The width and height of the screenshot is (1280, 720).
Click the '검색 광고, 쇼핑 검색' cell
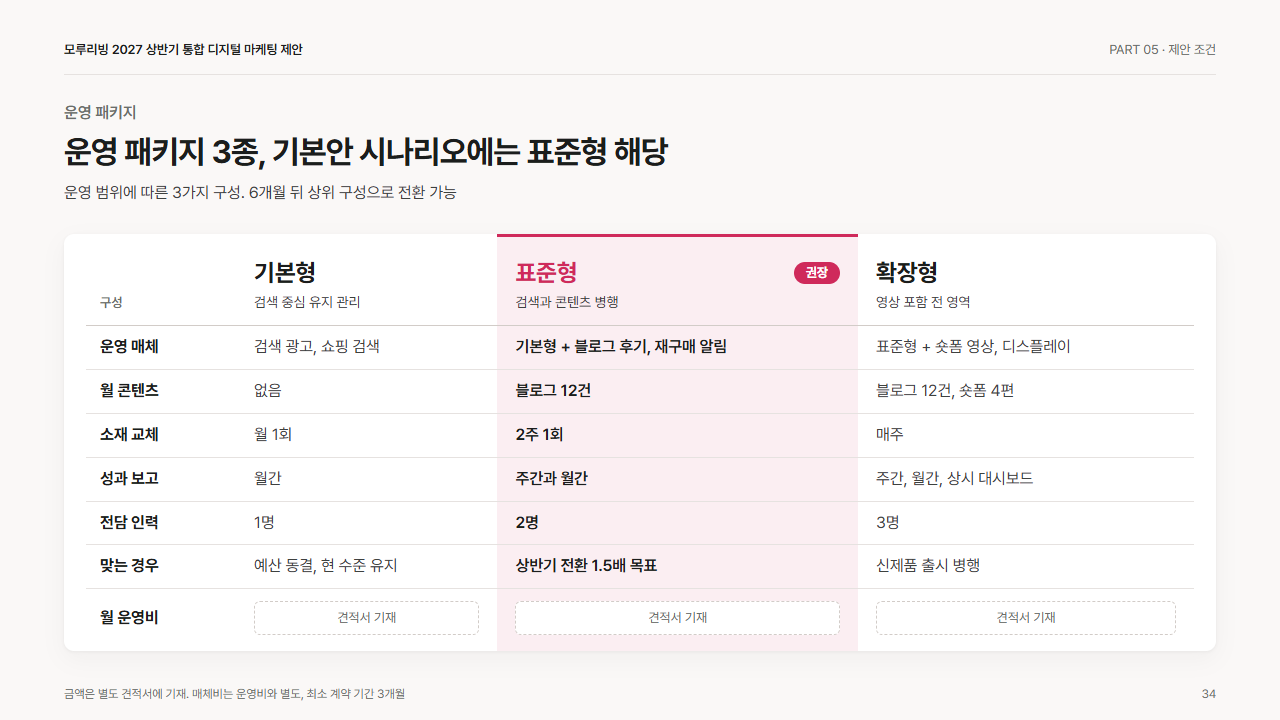point(317,347)
